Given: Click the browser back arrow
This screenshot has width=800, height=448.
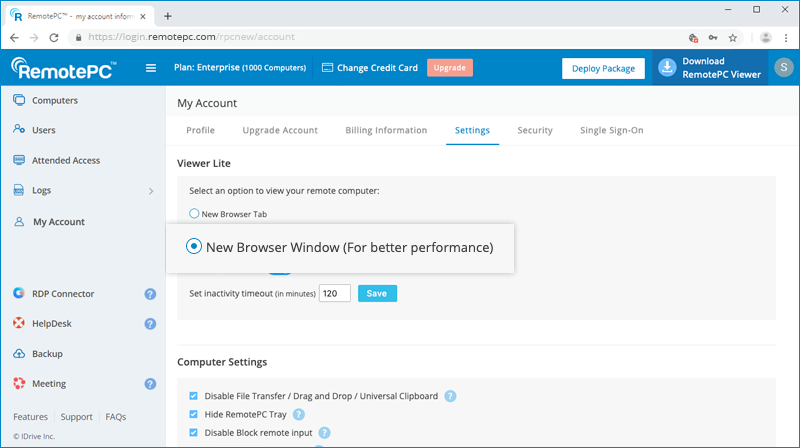Looking at the screenshot, I should tap(14, 37).
